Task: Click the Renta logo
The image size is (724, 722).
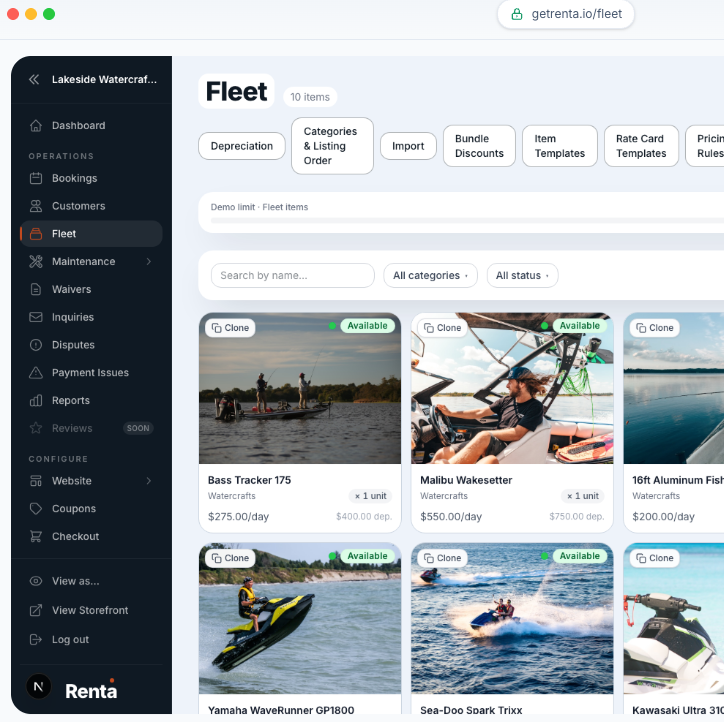Action: point(91,690)
